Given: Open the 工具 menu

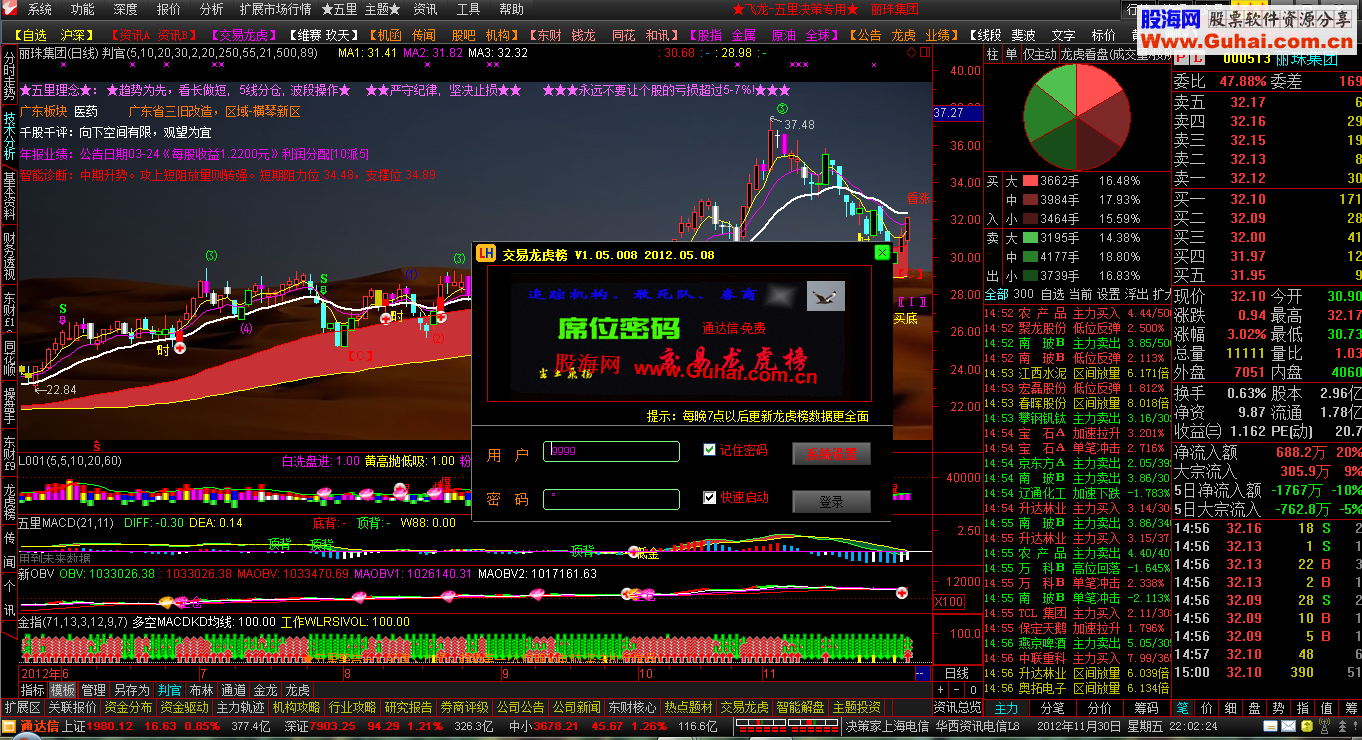Looking at the screenshot, I should tap(468, 9).
